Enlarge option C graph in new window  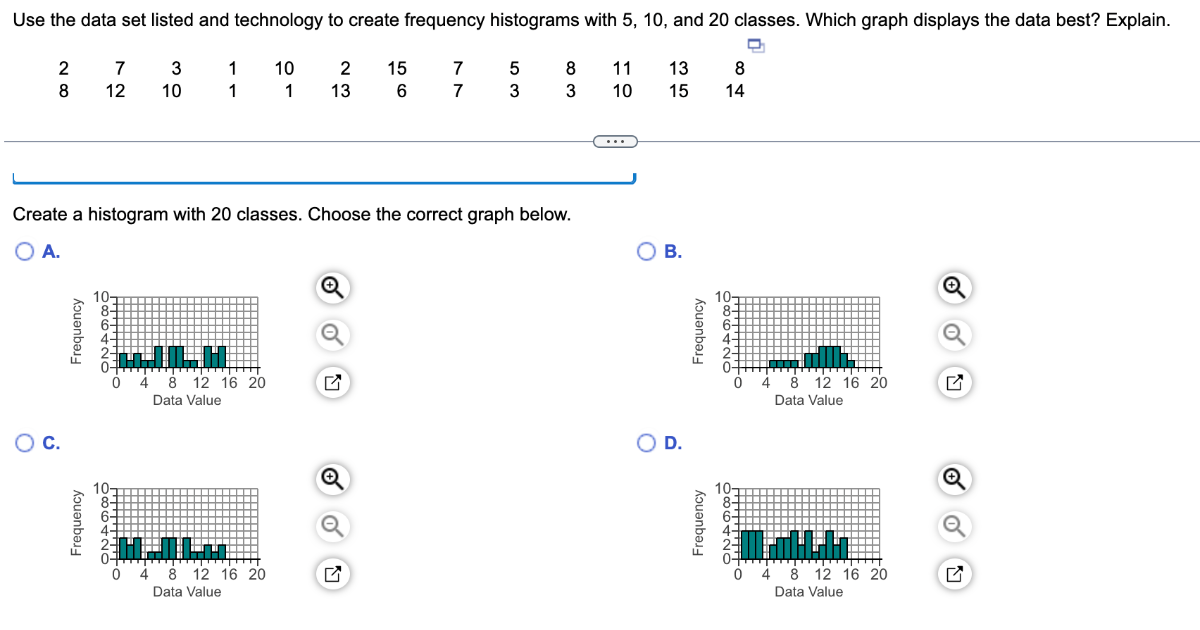click(x=331, y=573)
